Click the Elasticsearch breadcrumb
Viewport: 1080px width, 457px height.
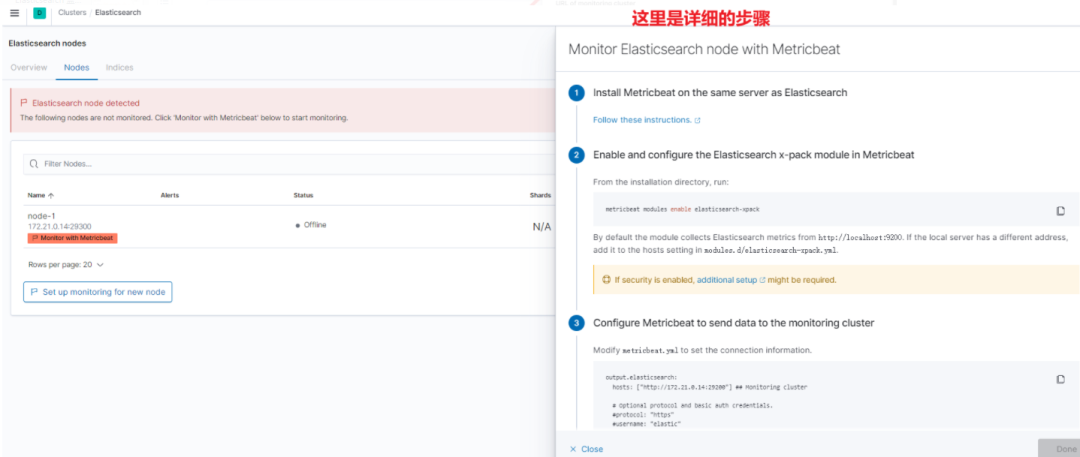[x=118, y=12]
